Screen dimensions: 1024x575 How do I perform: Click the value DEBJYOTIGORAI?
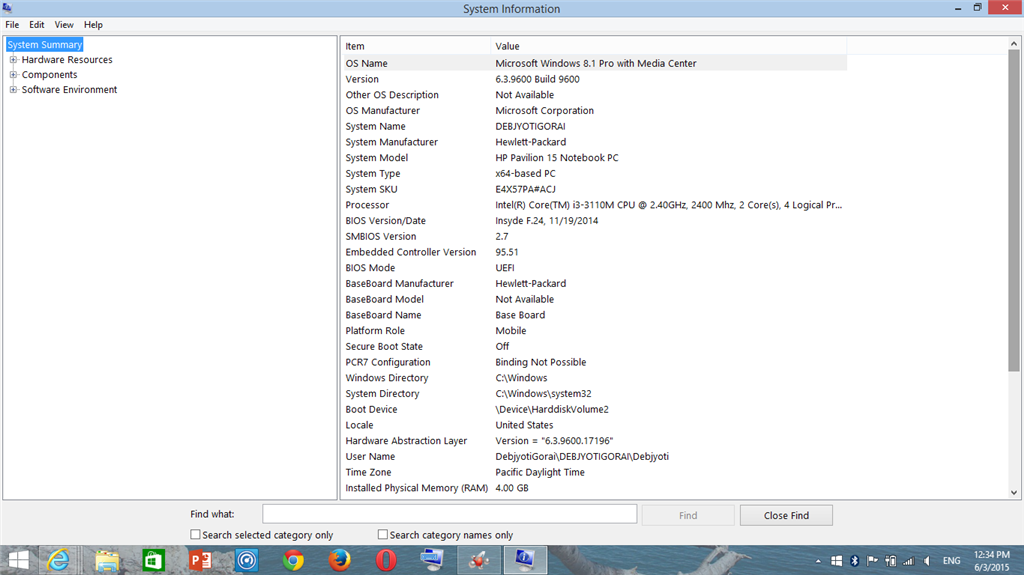[x=530, y=126]
